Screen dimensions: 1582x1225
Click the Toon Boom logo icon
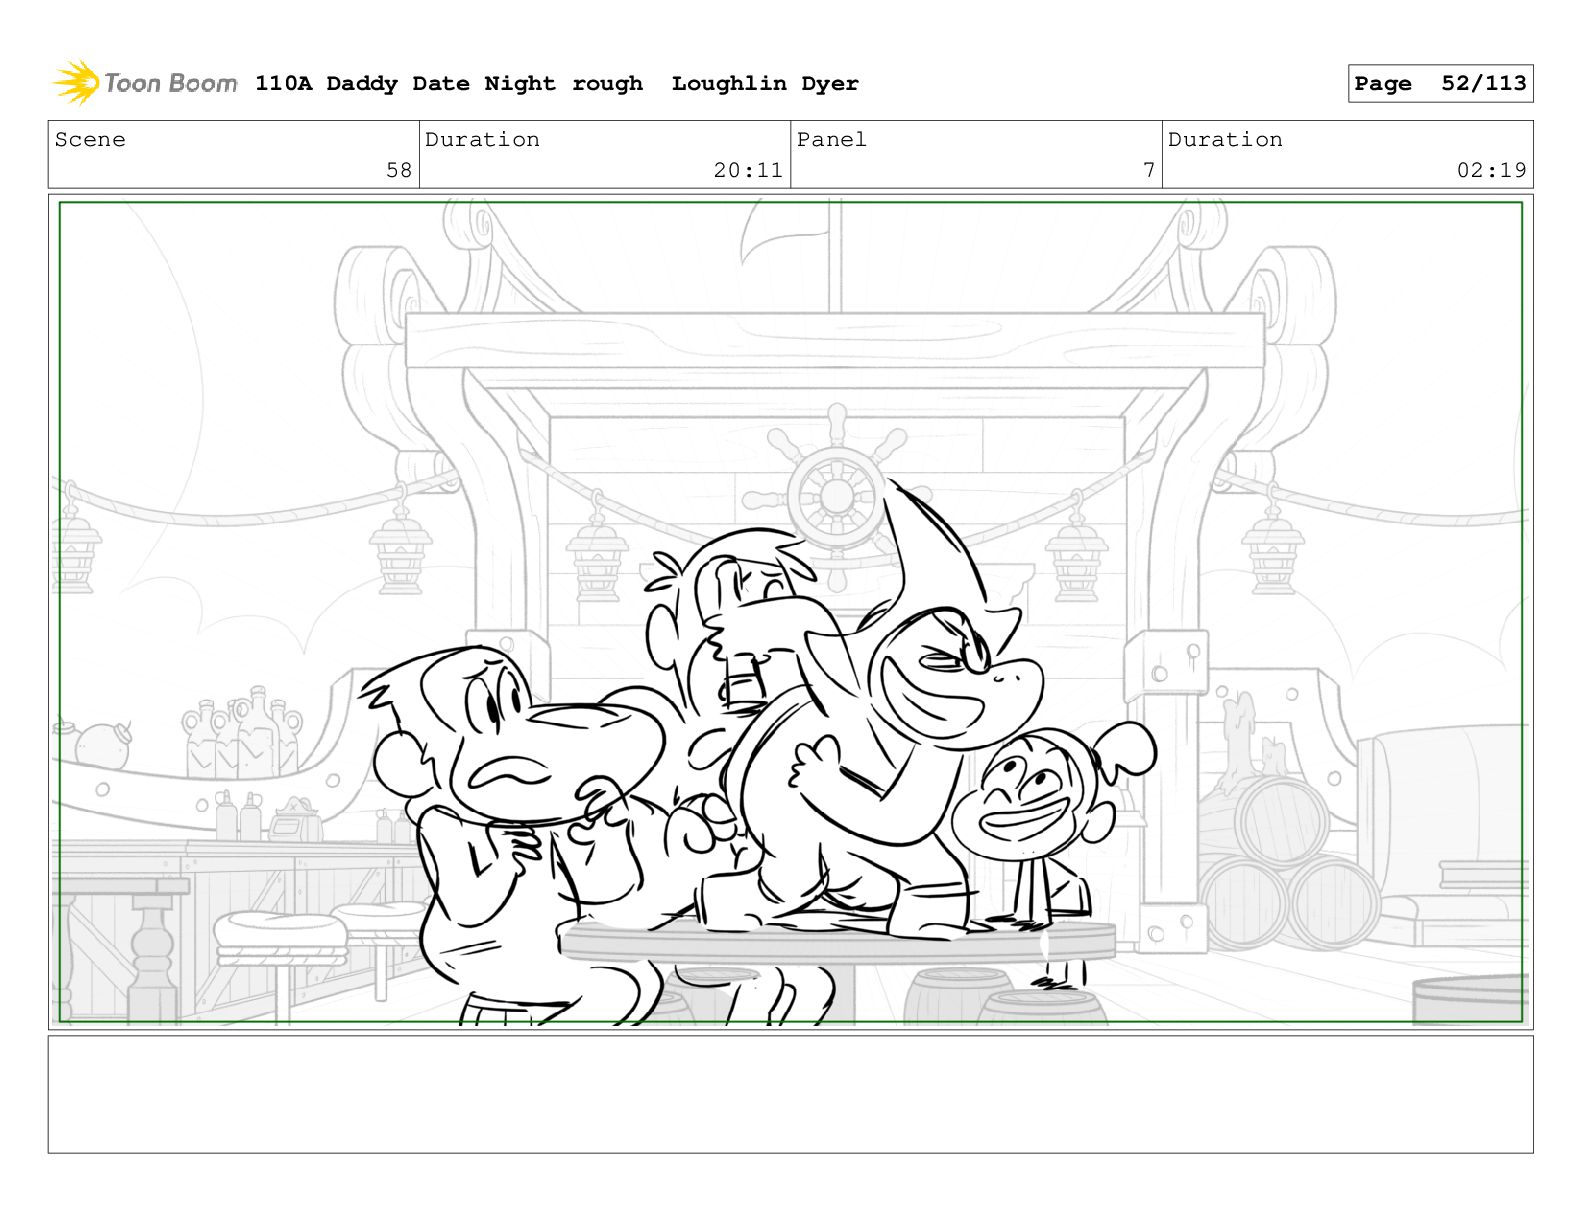(76, 83)
